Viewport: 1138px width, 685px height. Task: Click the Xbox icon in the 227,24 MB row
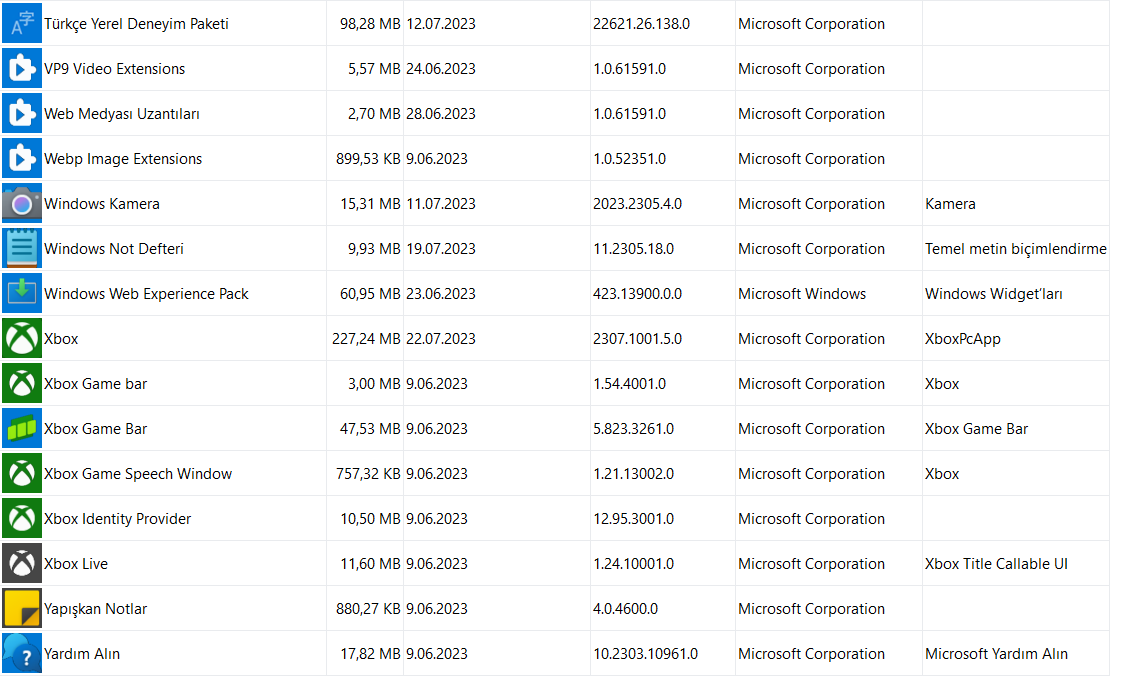21,339
